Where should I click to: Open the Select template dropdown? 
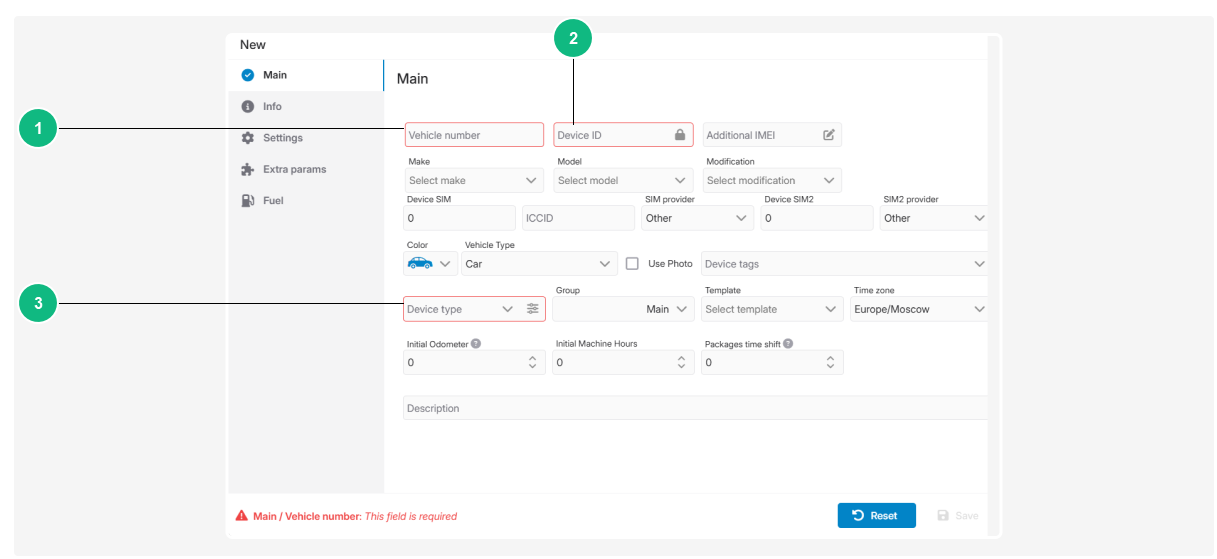[771, 309]
